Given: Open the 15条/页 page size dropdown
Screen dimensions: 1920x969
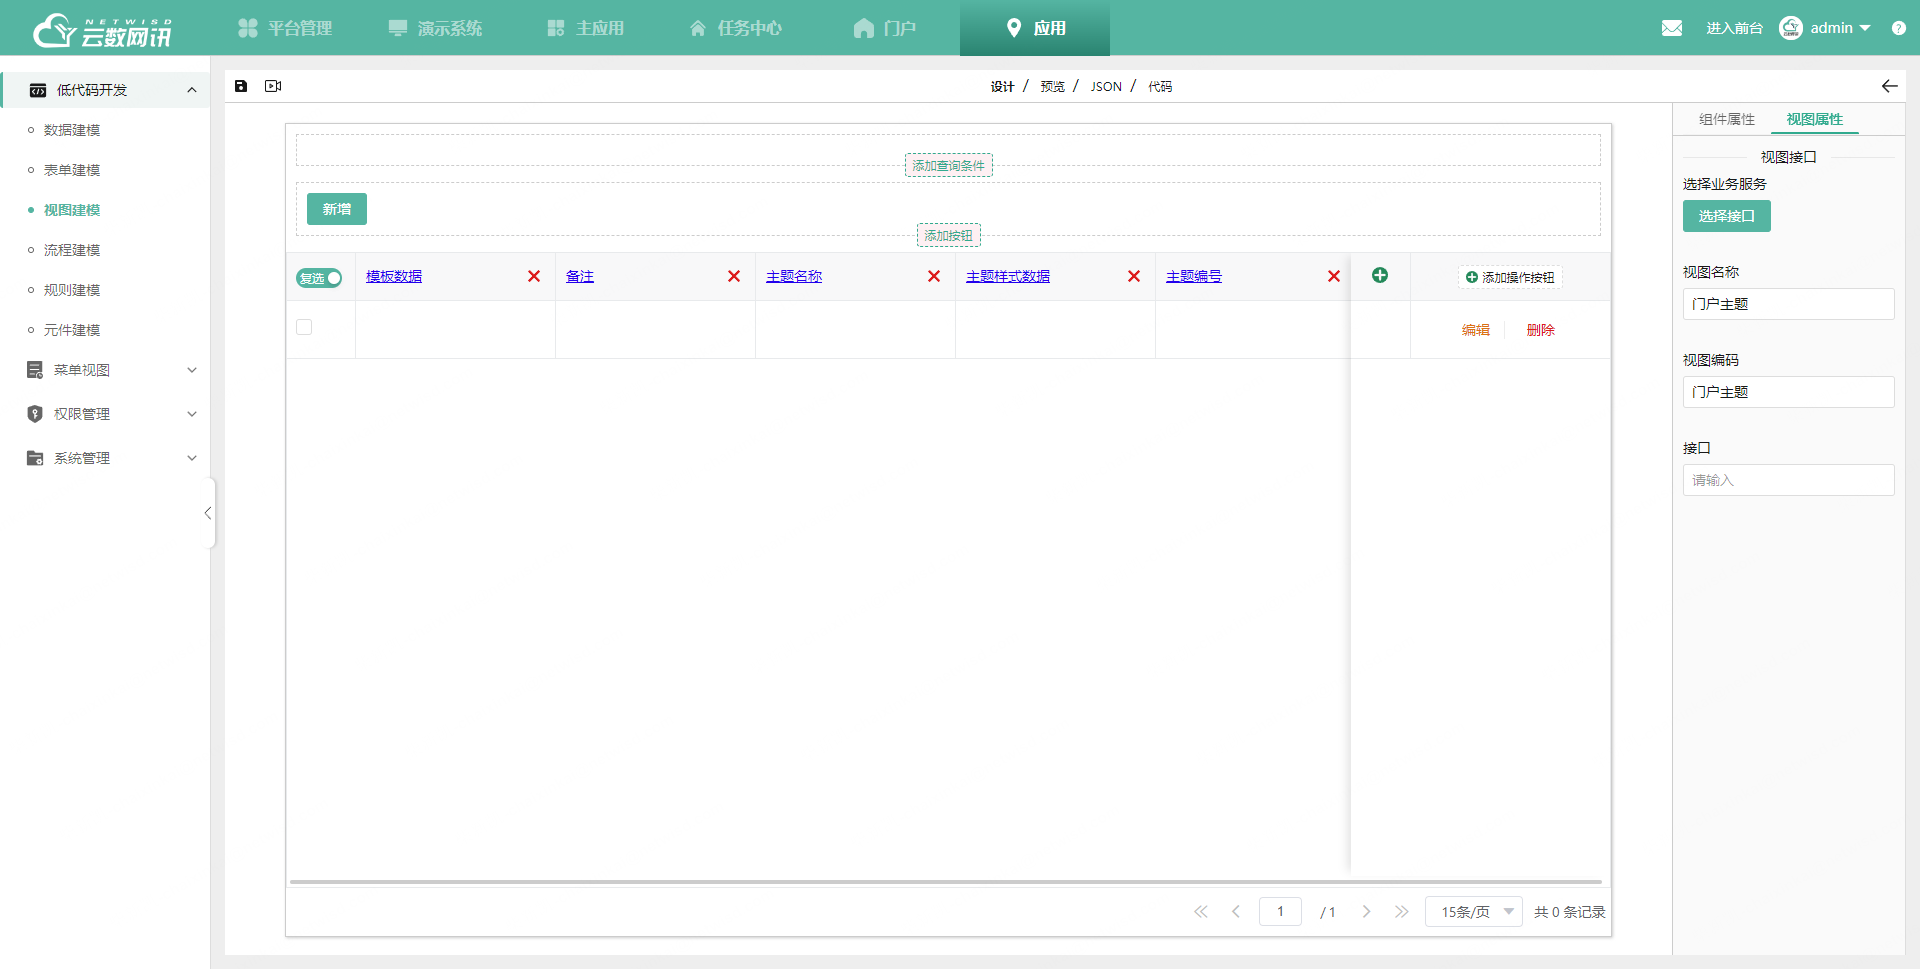Looking at the screenshot, I should (x=1474, y=912).
